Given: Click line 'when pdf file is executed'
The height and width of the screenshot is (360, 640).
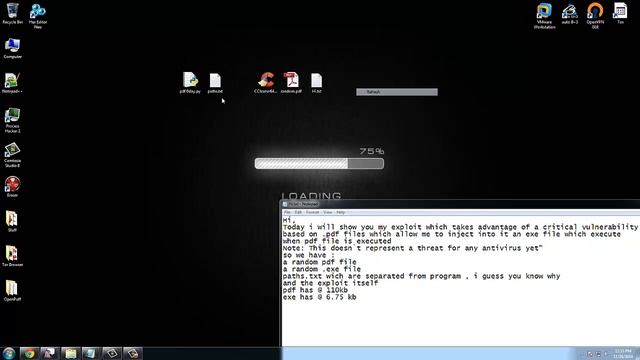Looking at the screenshot, I should [x=337, y=241].
